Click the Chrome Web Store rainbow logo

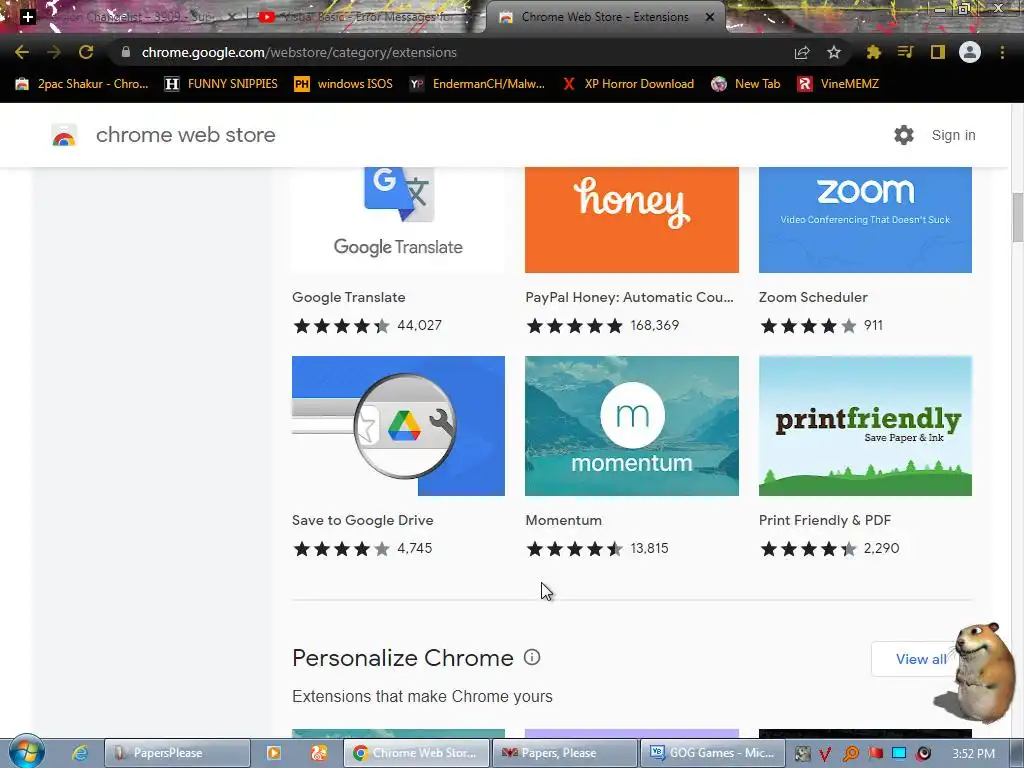pos(64,135)
